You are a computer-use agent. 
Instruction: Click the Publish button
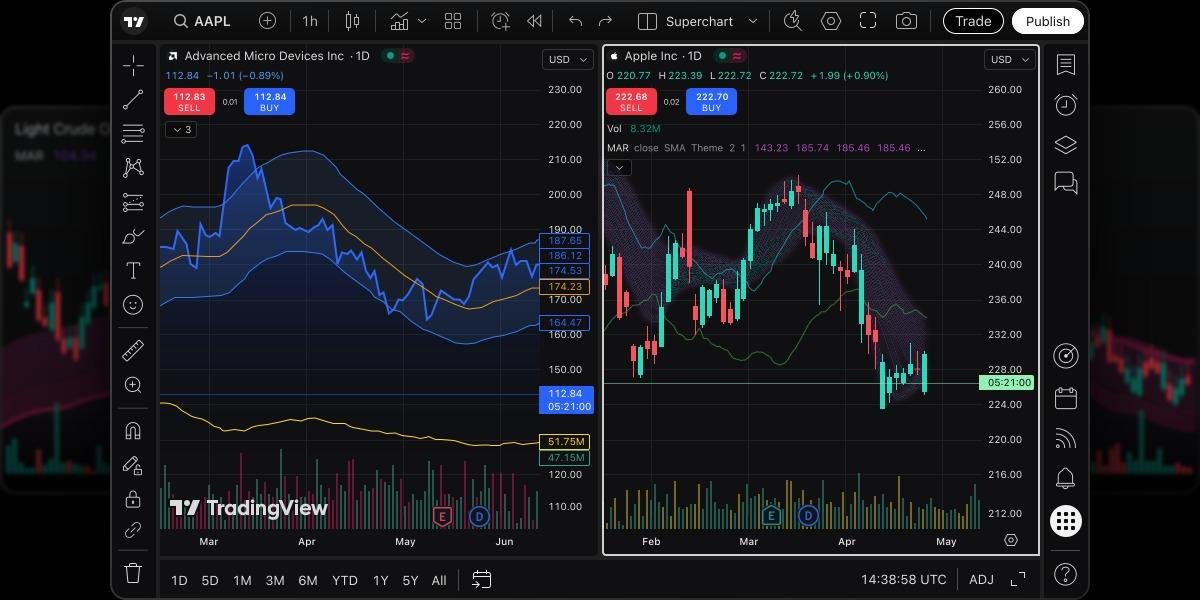coord(1048,21)
